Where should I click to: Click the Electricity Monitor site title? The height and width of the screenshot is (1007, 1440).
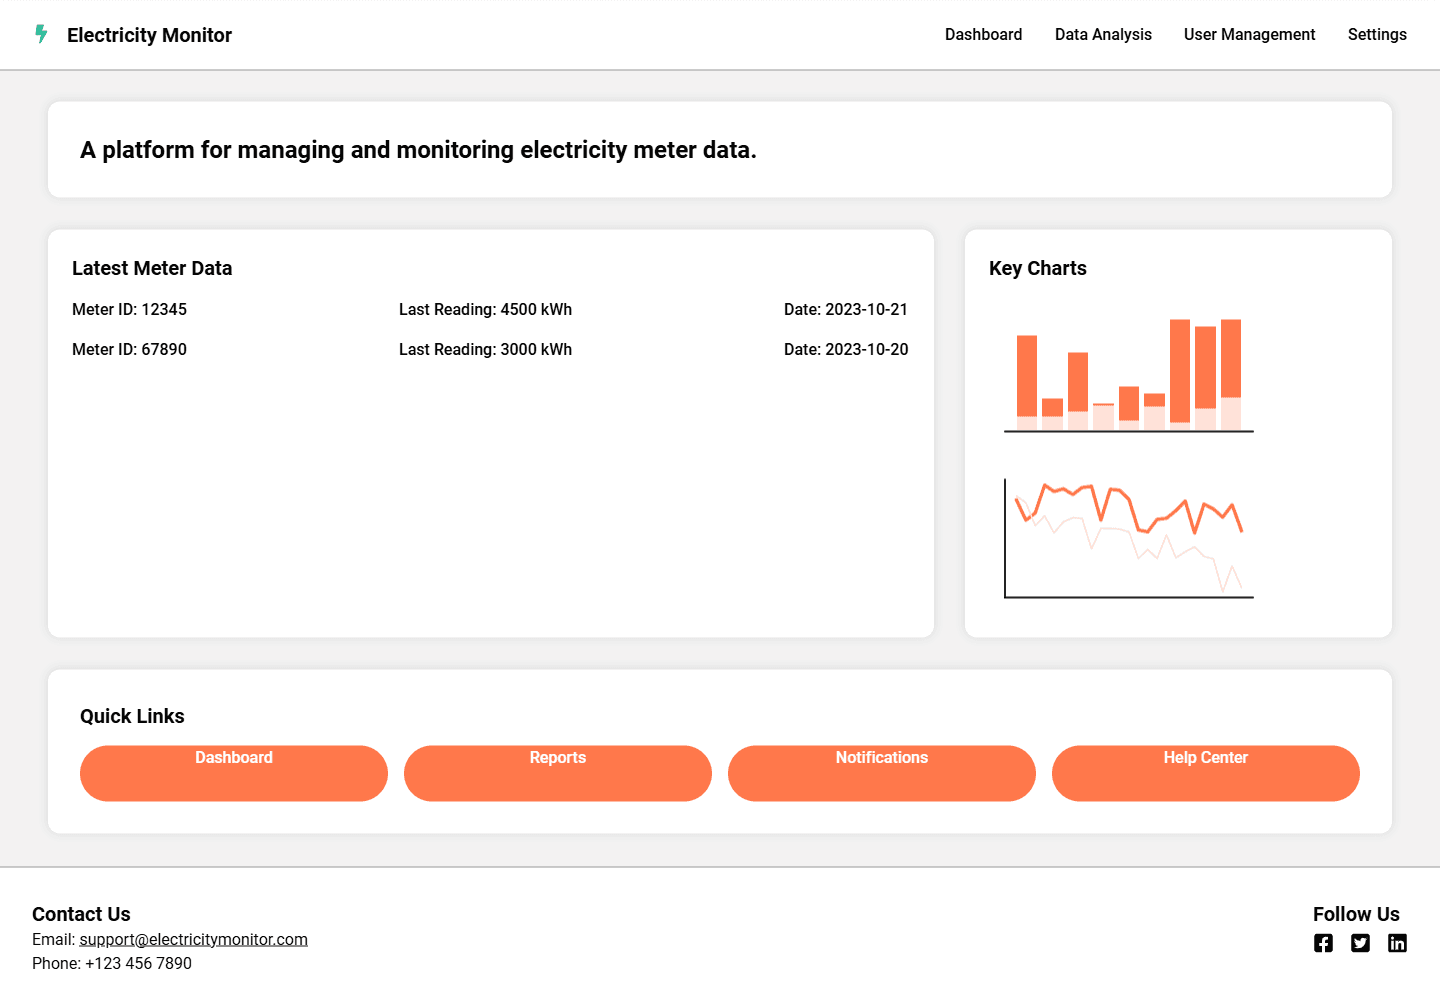pos(149,35)
